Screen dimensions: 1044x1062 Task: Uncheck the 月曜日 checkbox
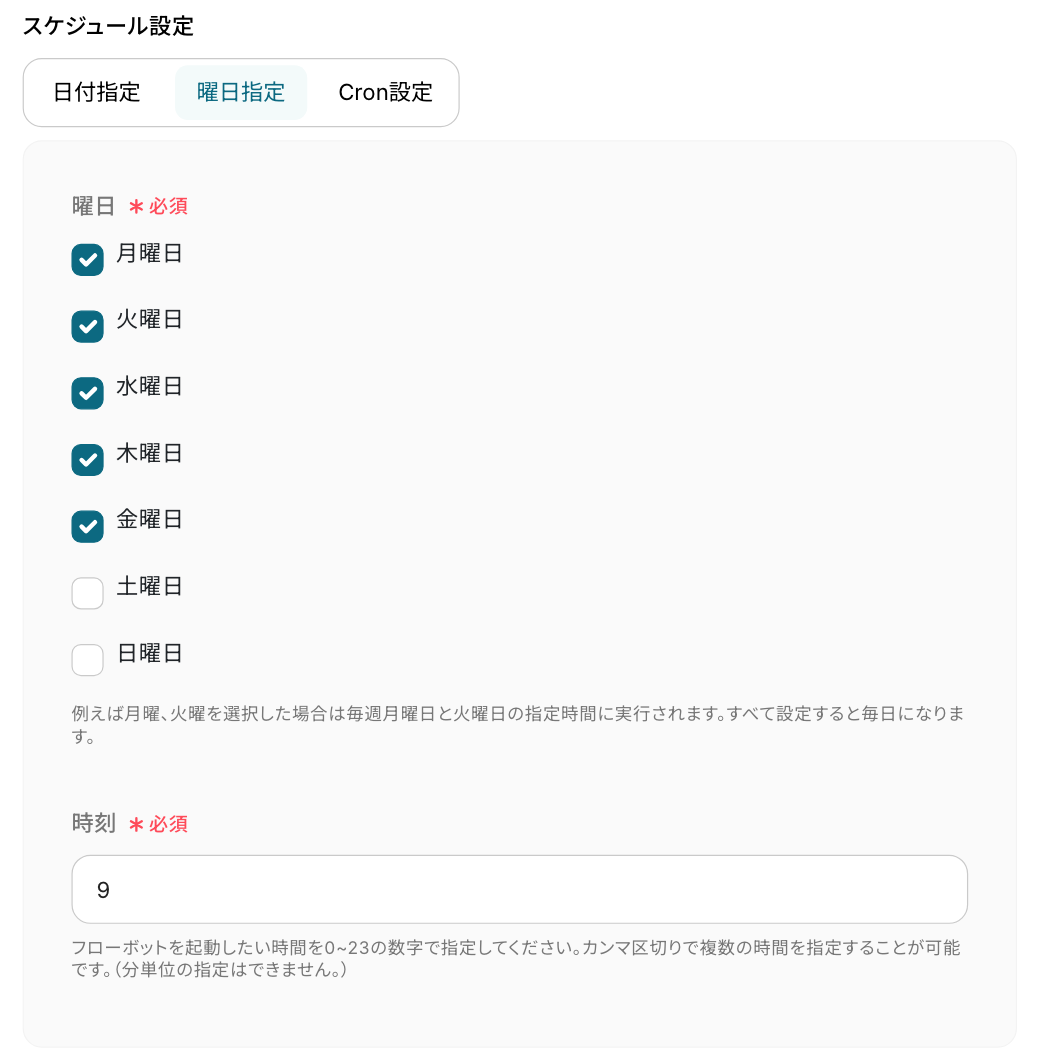pos(87,260)
